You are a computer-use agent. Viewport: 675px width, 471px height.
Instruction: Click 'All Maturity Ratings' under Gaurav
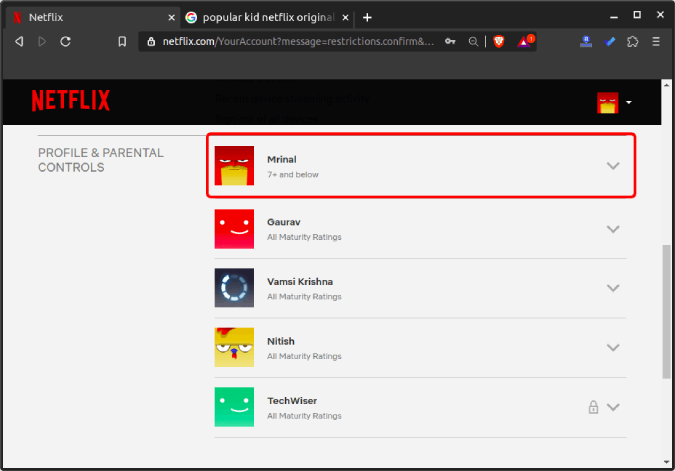pyautogui.click(x=304, y=237)
